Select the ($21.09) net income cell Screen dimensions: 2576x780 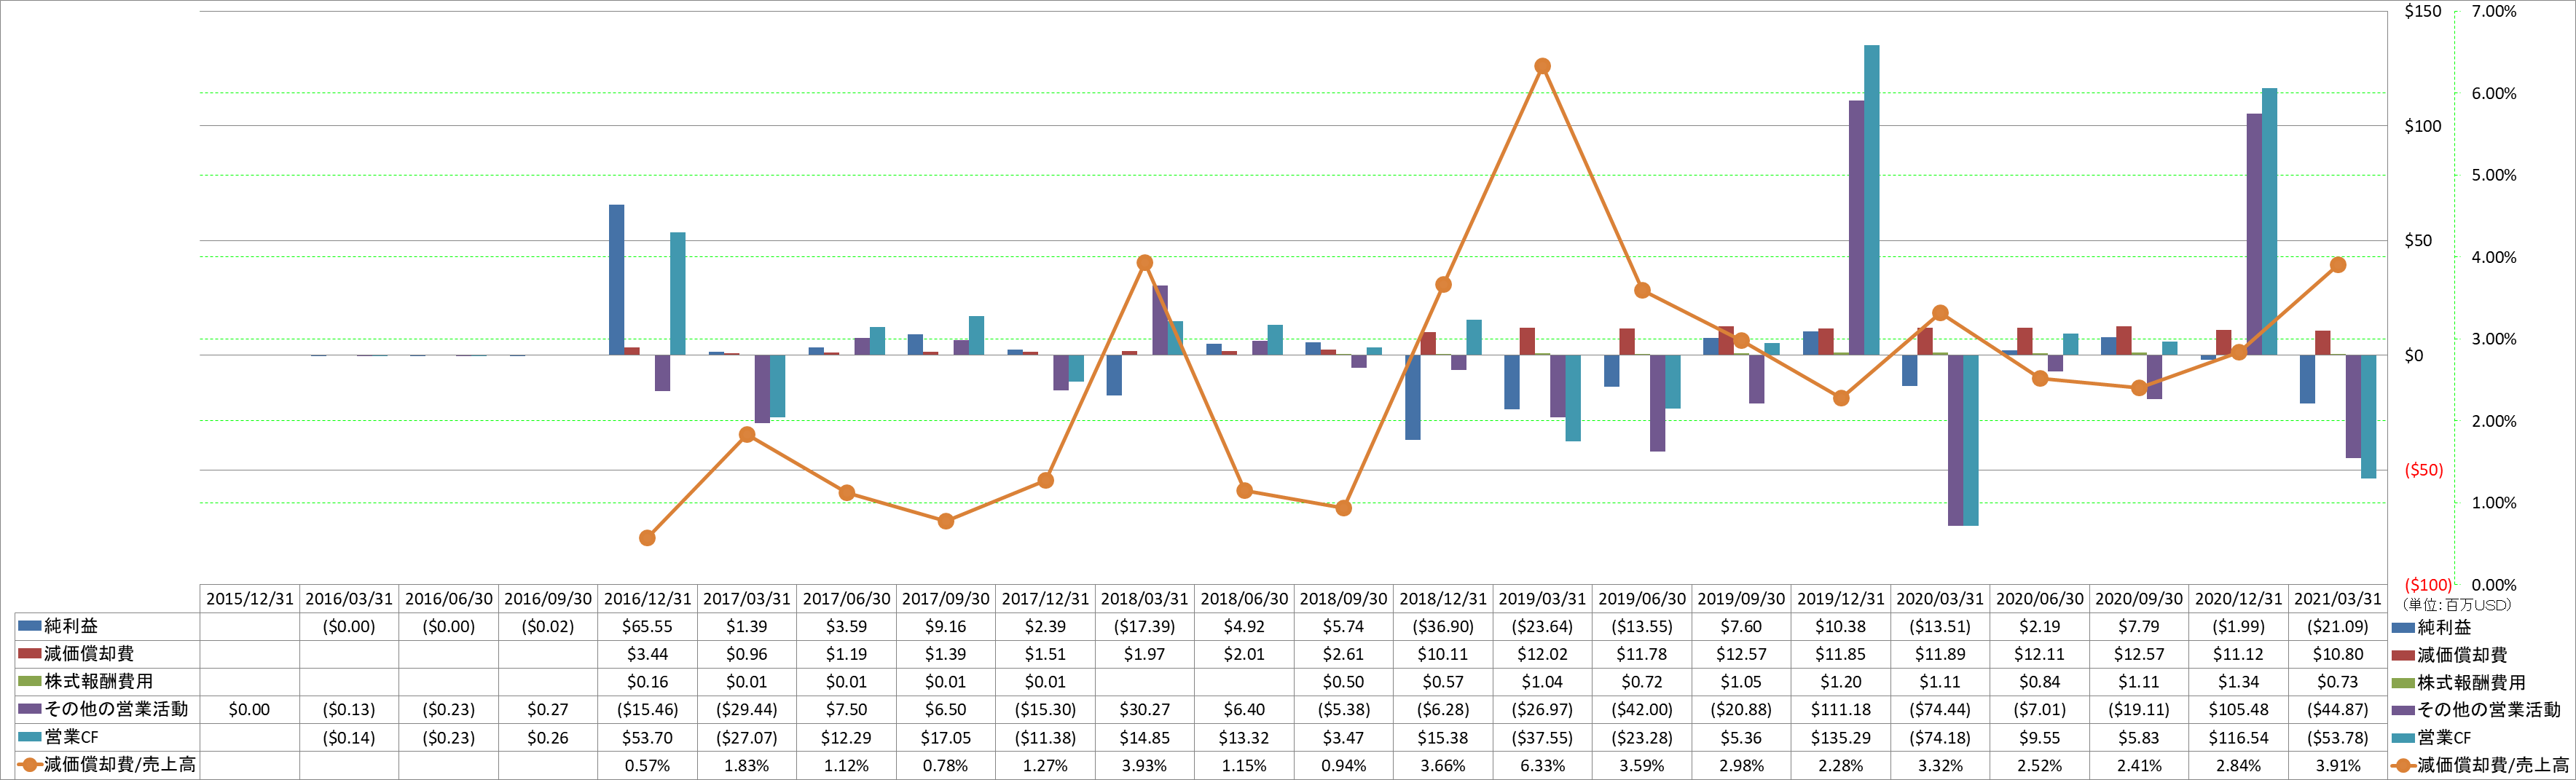[2338, 627]
